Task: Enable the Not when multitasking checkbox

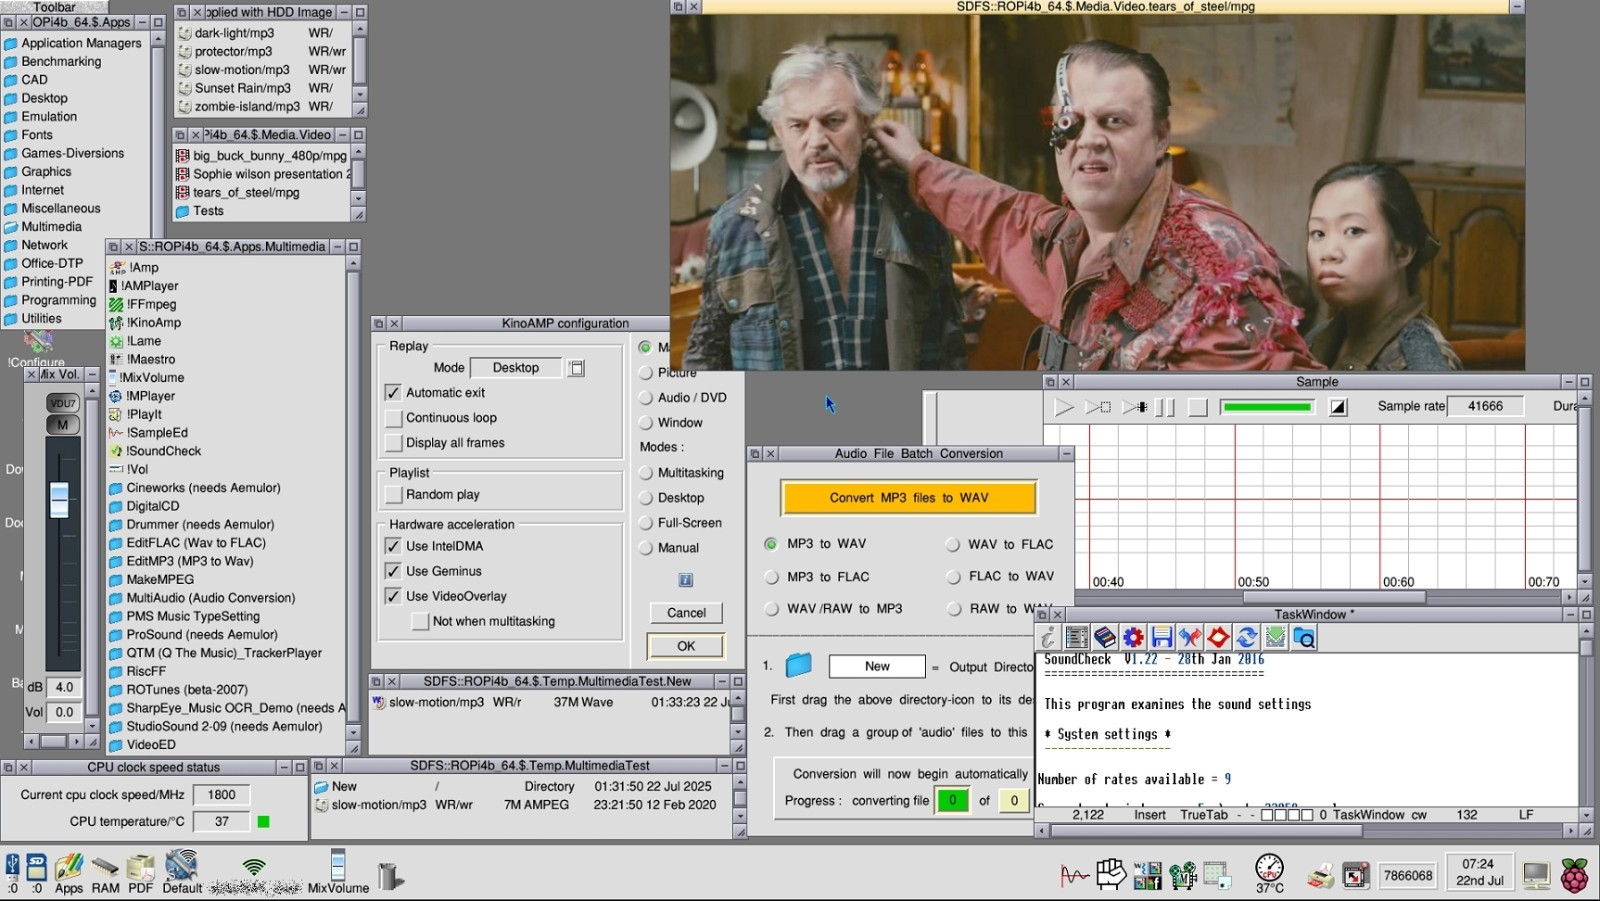Action: tap(420, 621)
